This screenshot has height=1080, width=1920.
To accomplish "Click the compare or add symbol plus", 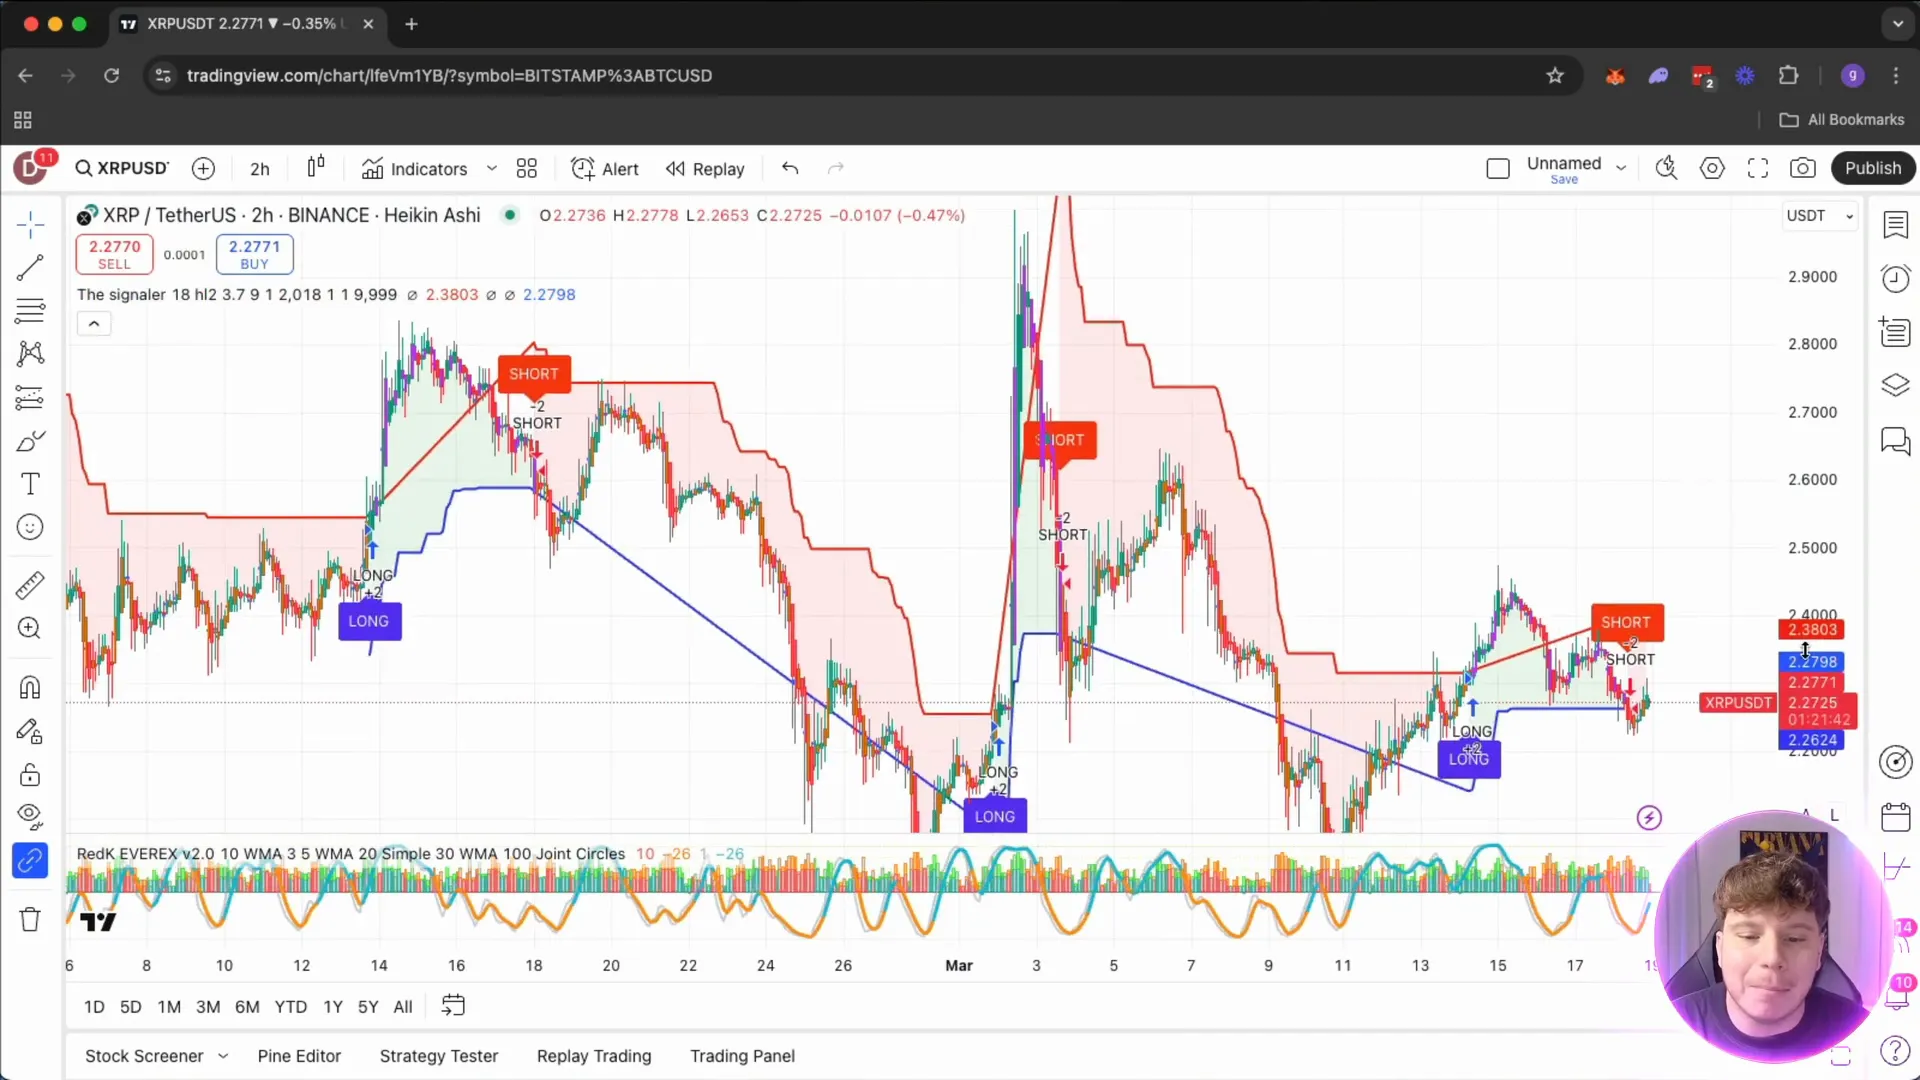I will pos(203,168).
